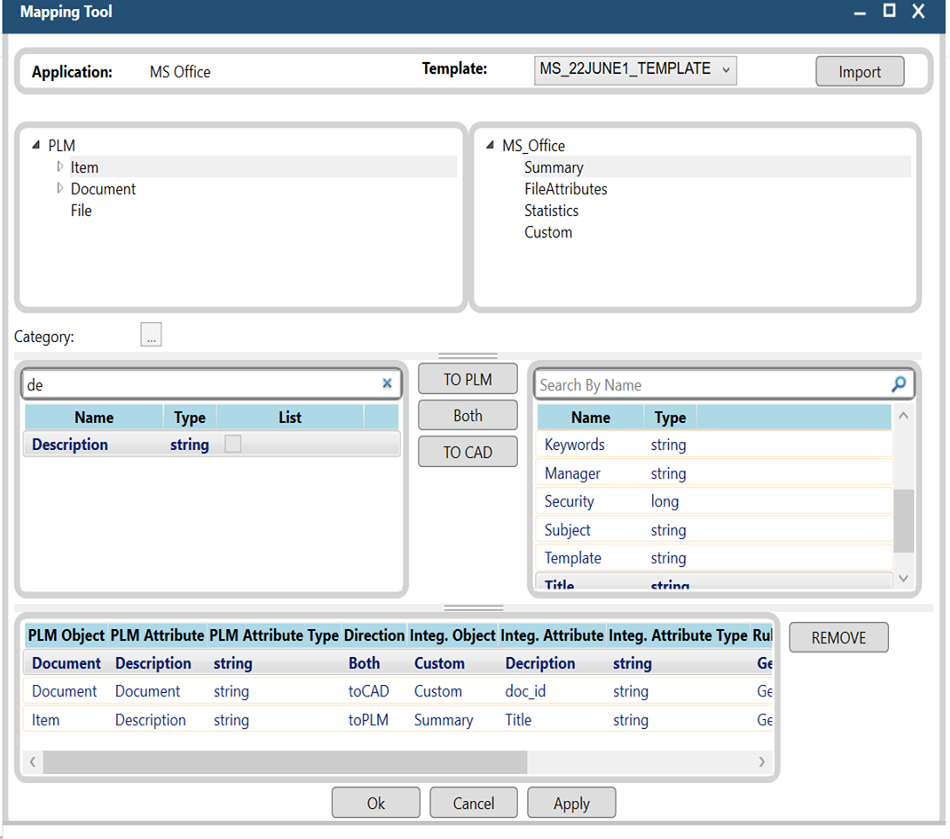Image resolution: width=950 pixels, height=839 pixels.
Task: Click the TO PLM direction button
Action: coord(467,380)
